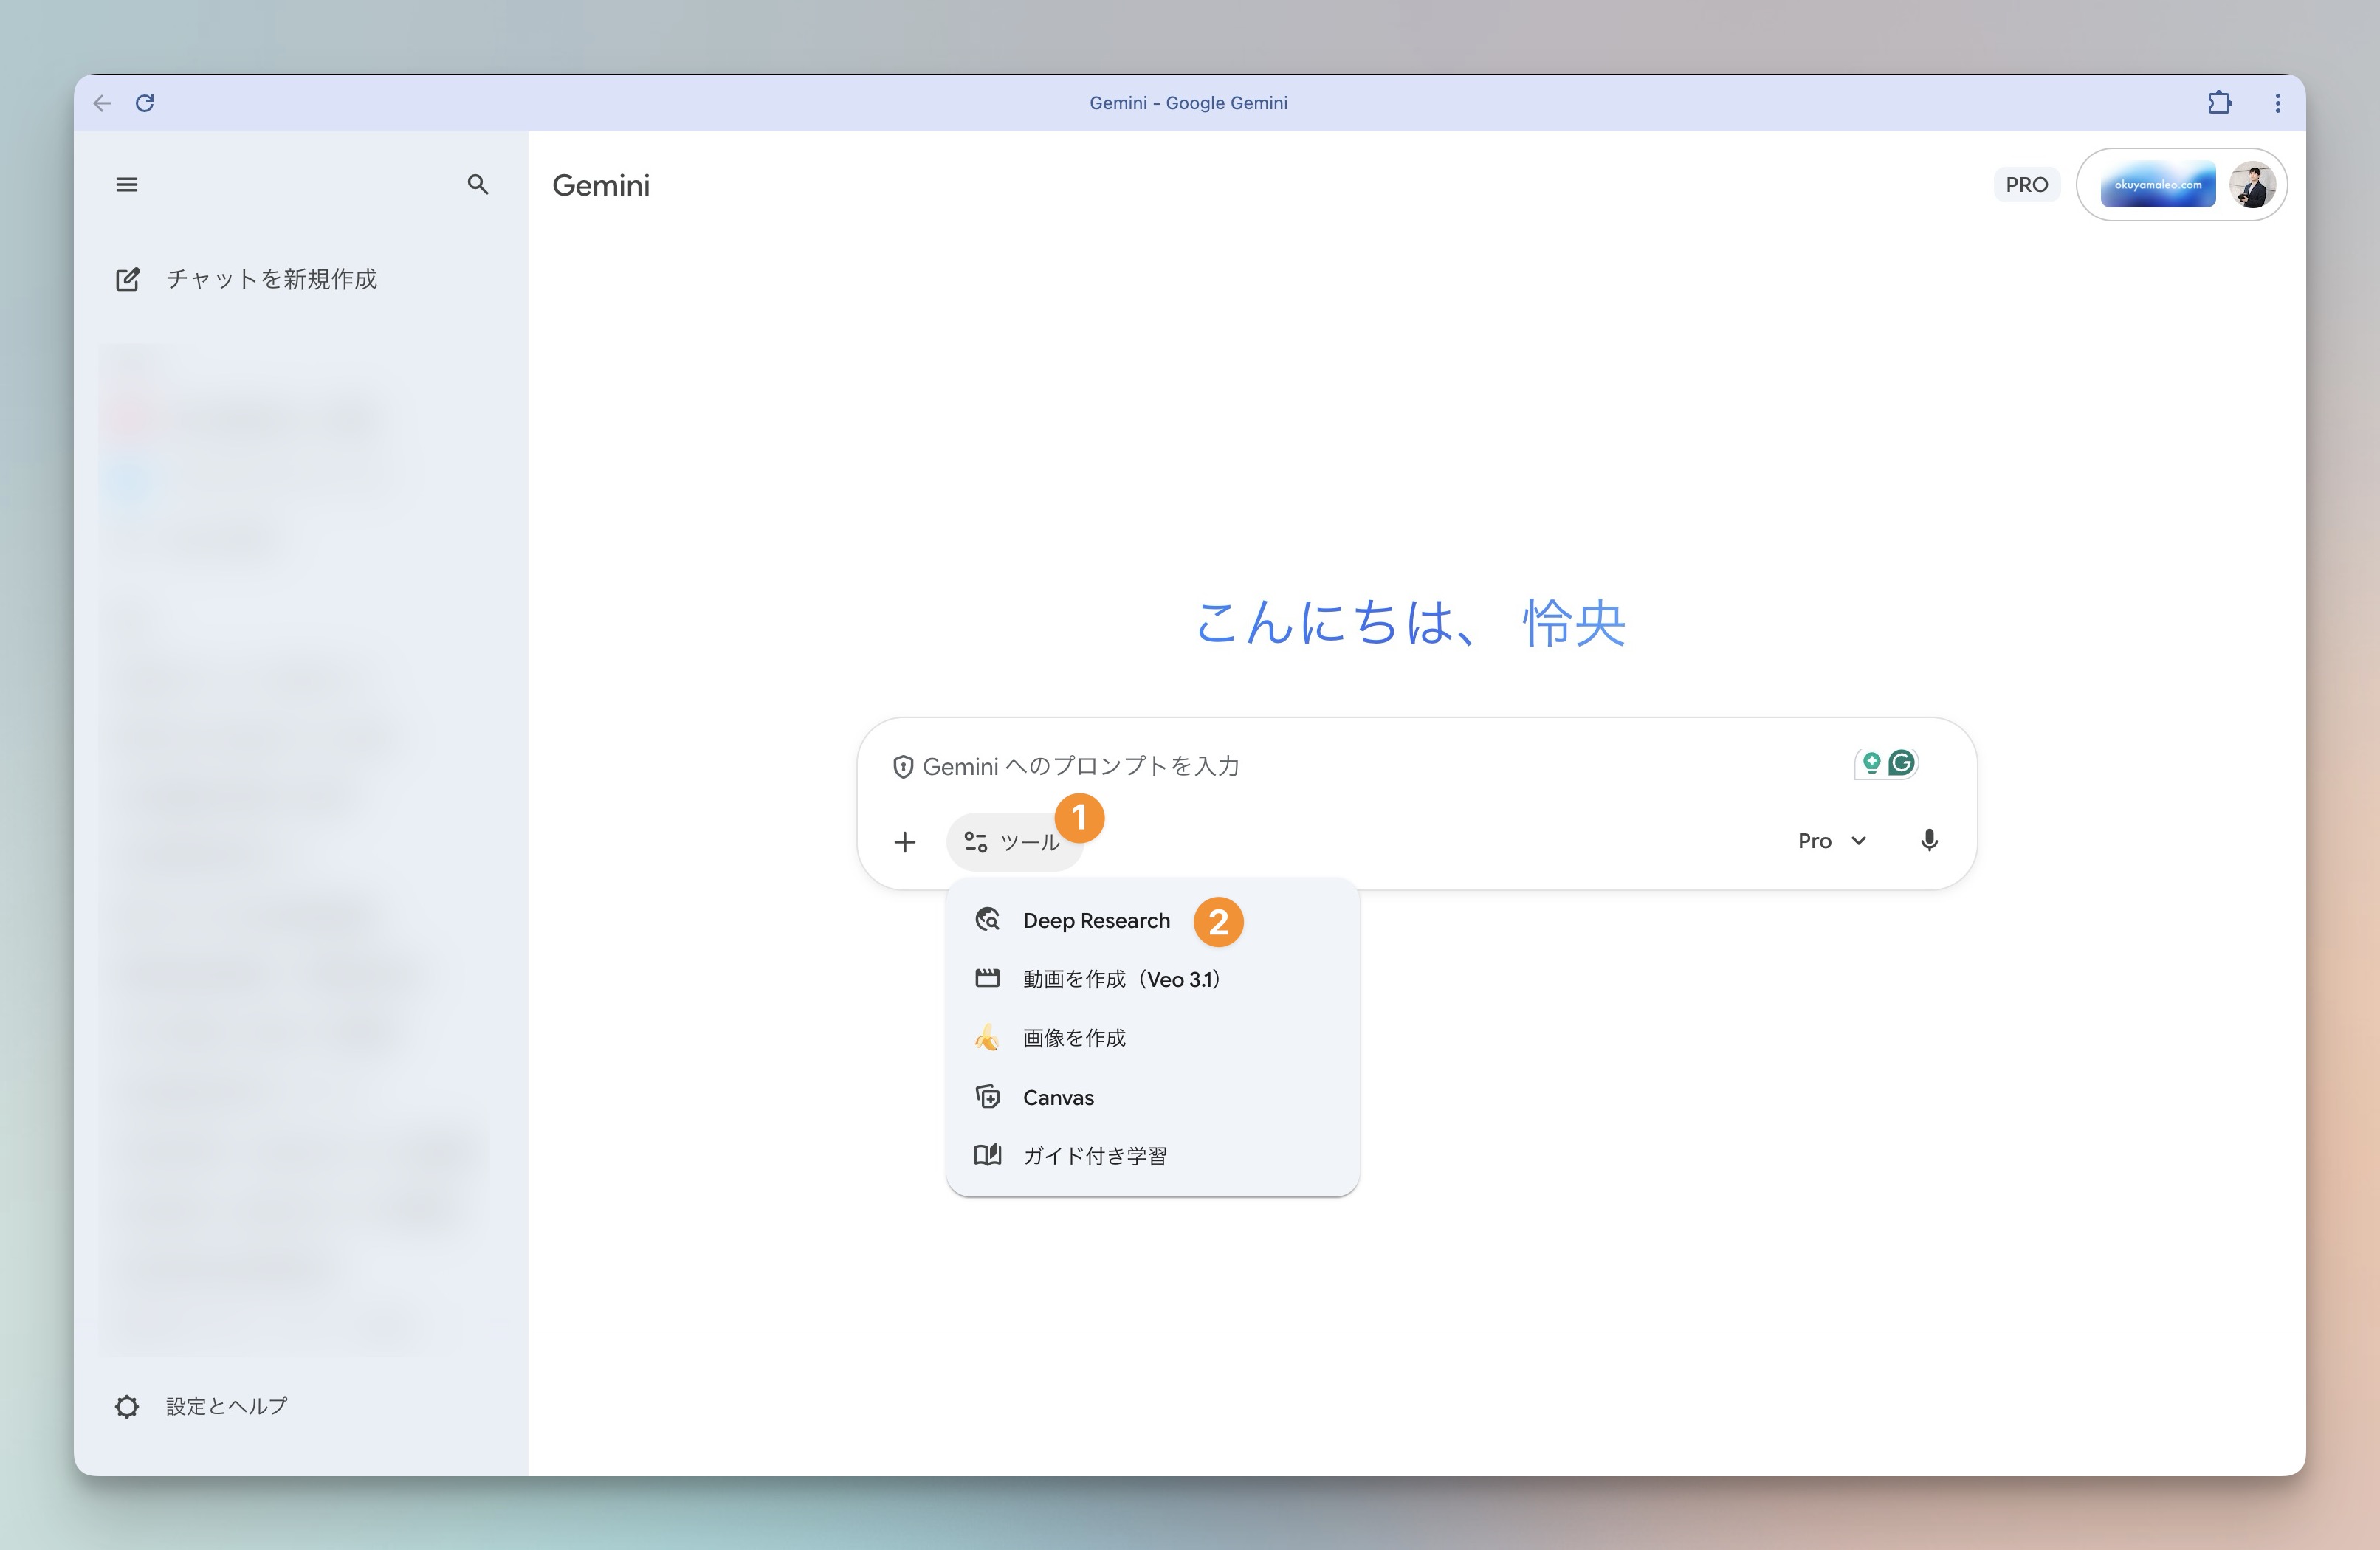Open the browser extensions menu
2380x1550 pixels.
click(2220, 102)
